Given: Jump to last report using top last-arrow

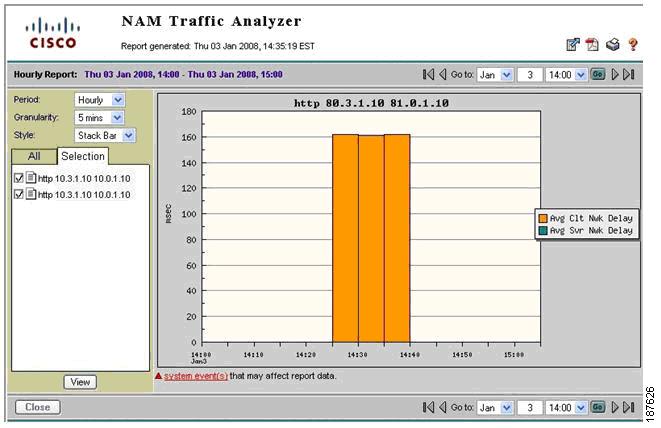Looking at the screenshot, I should (x=629, y=75).
